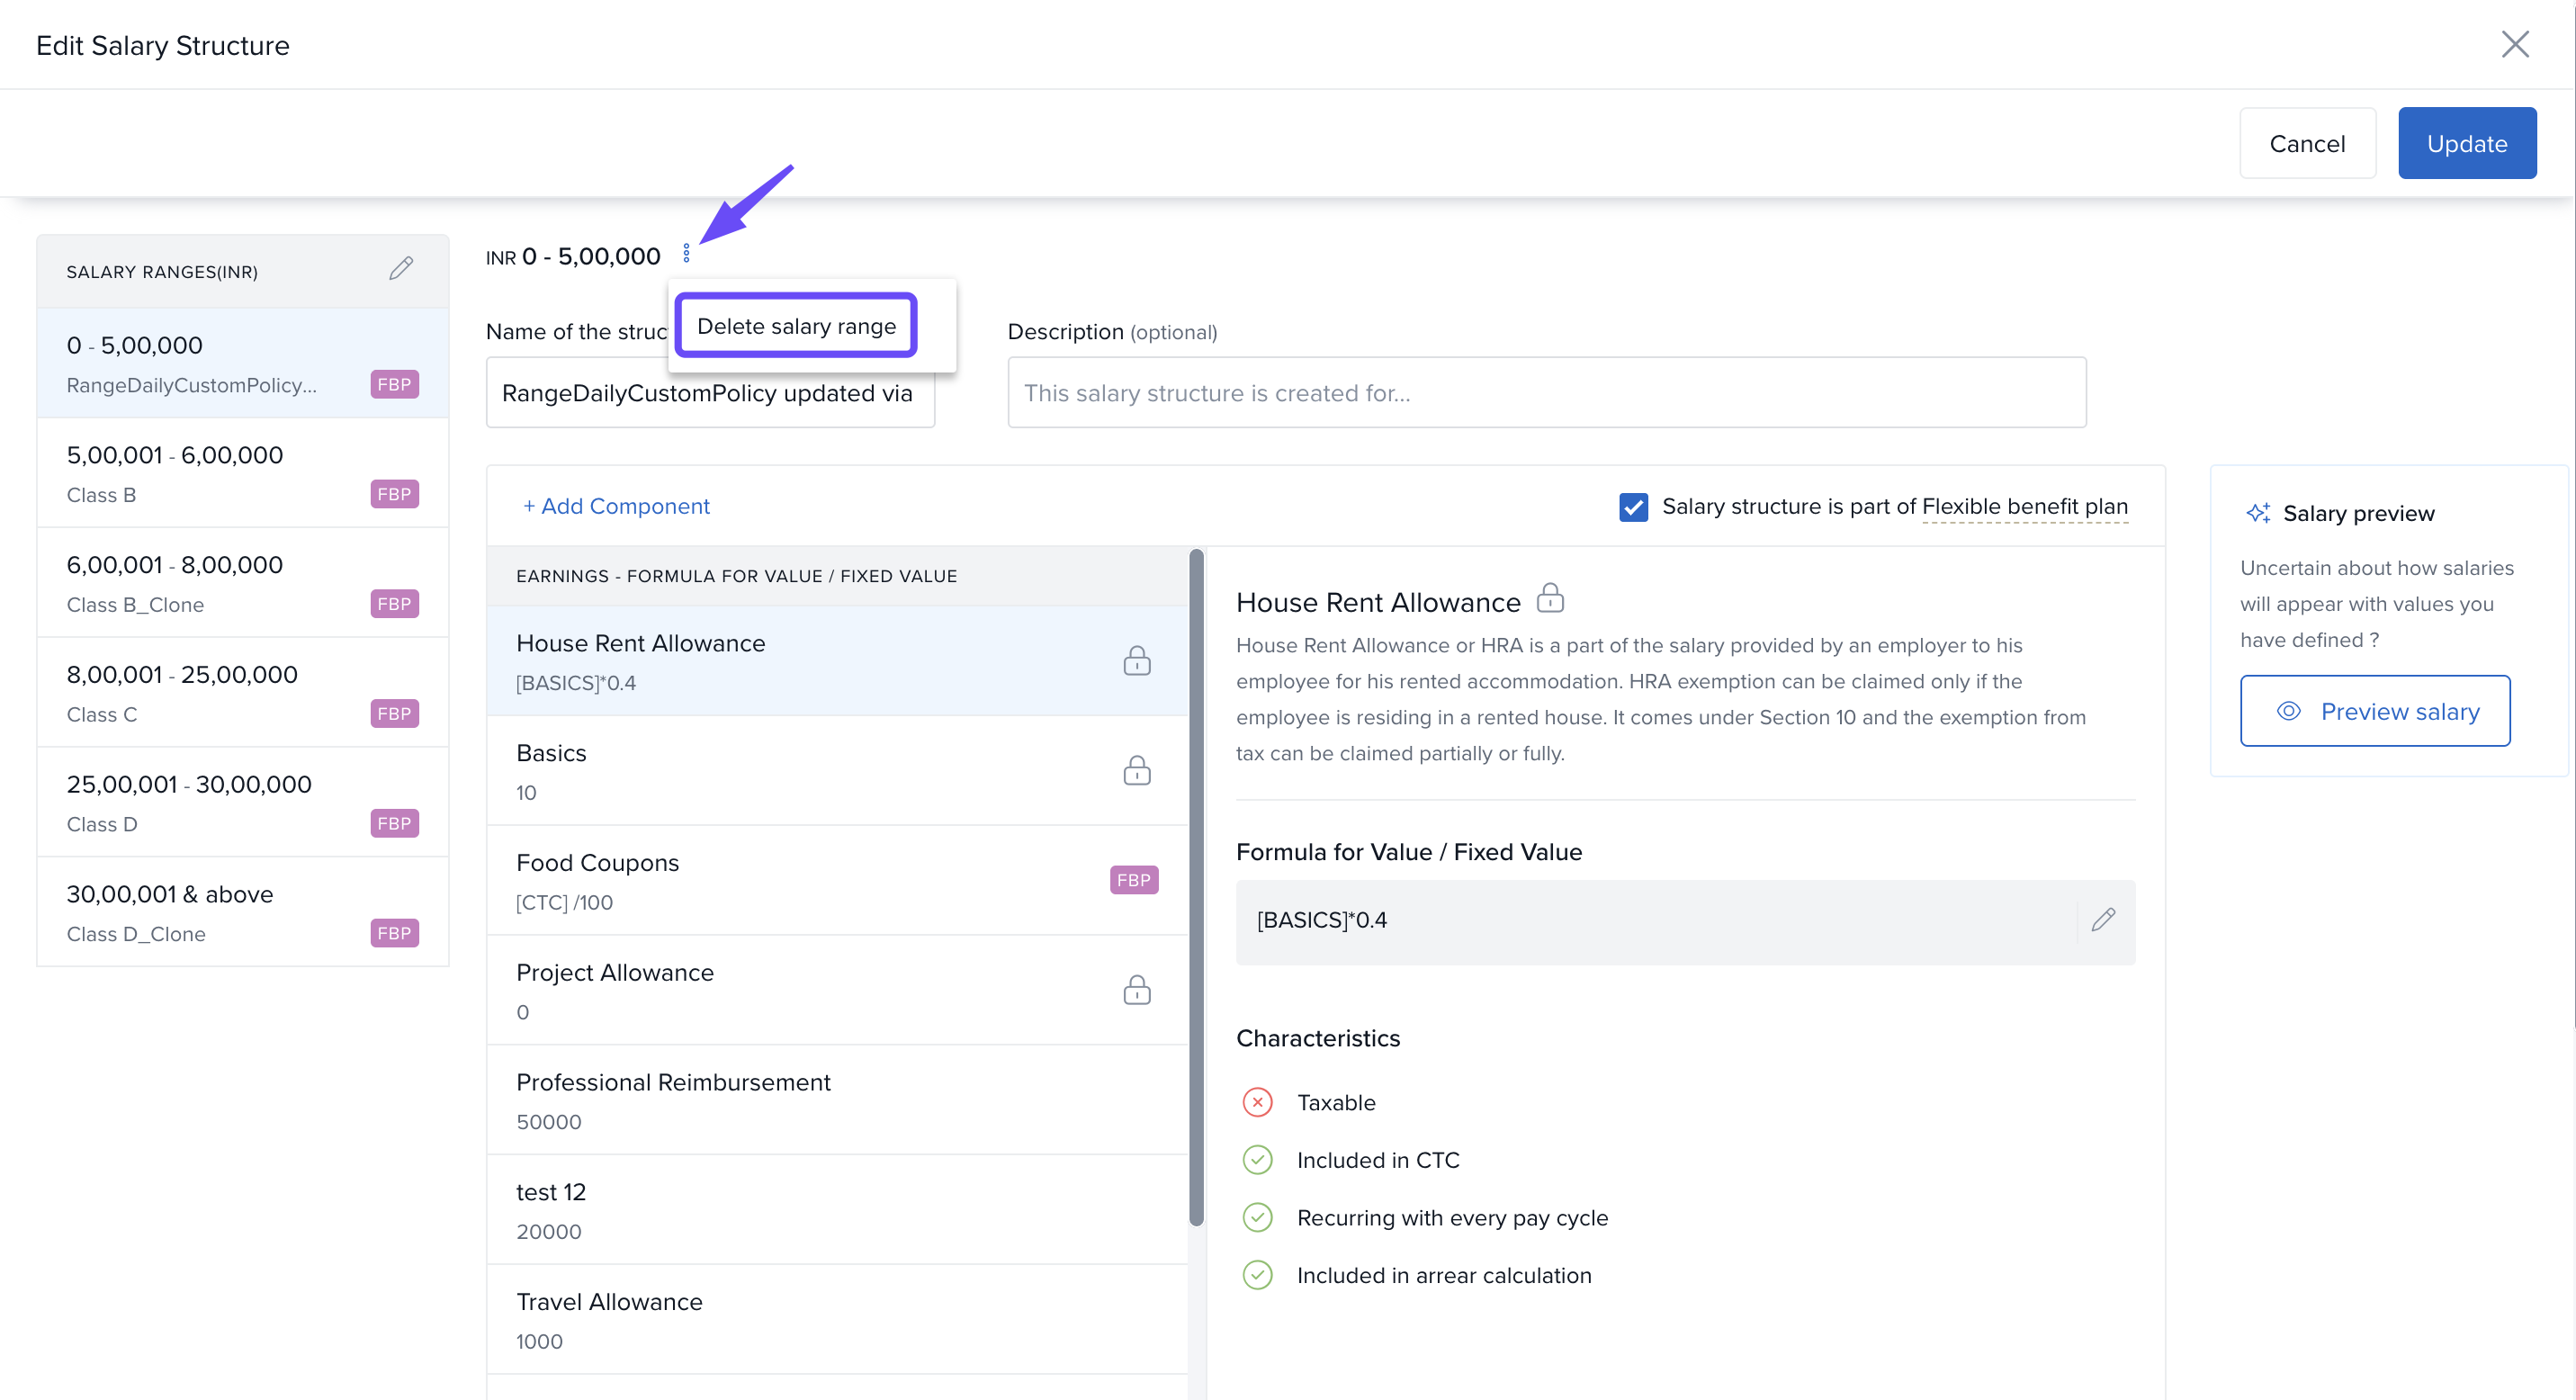Image resolution: width=2576 pixels, height=1400 pixels.
Task: Click the Preview salary button
Action: click(2375, 711)
